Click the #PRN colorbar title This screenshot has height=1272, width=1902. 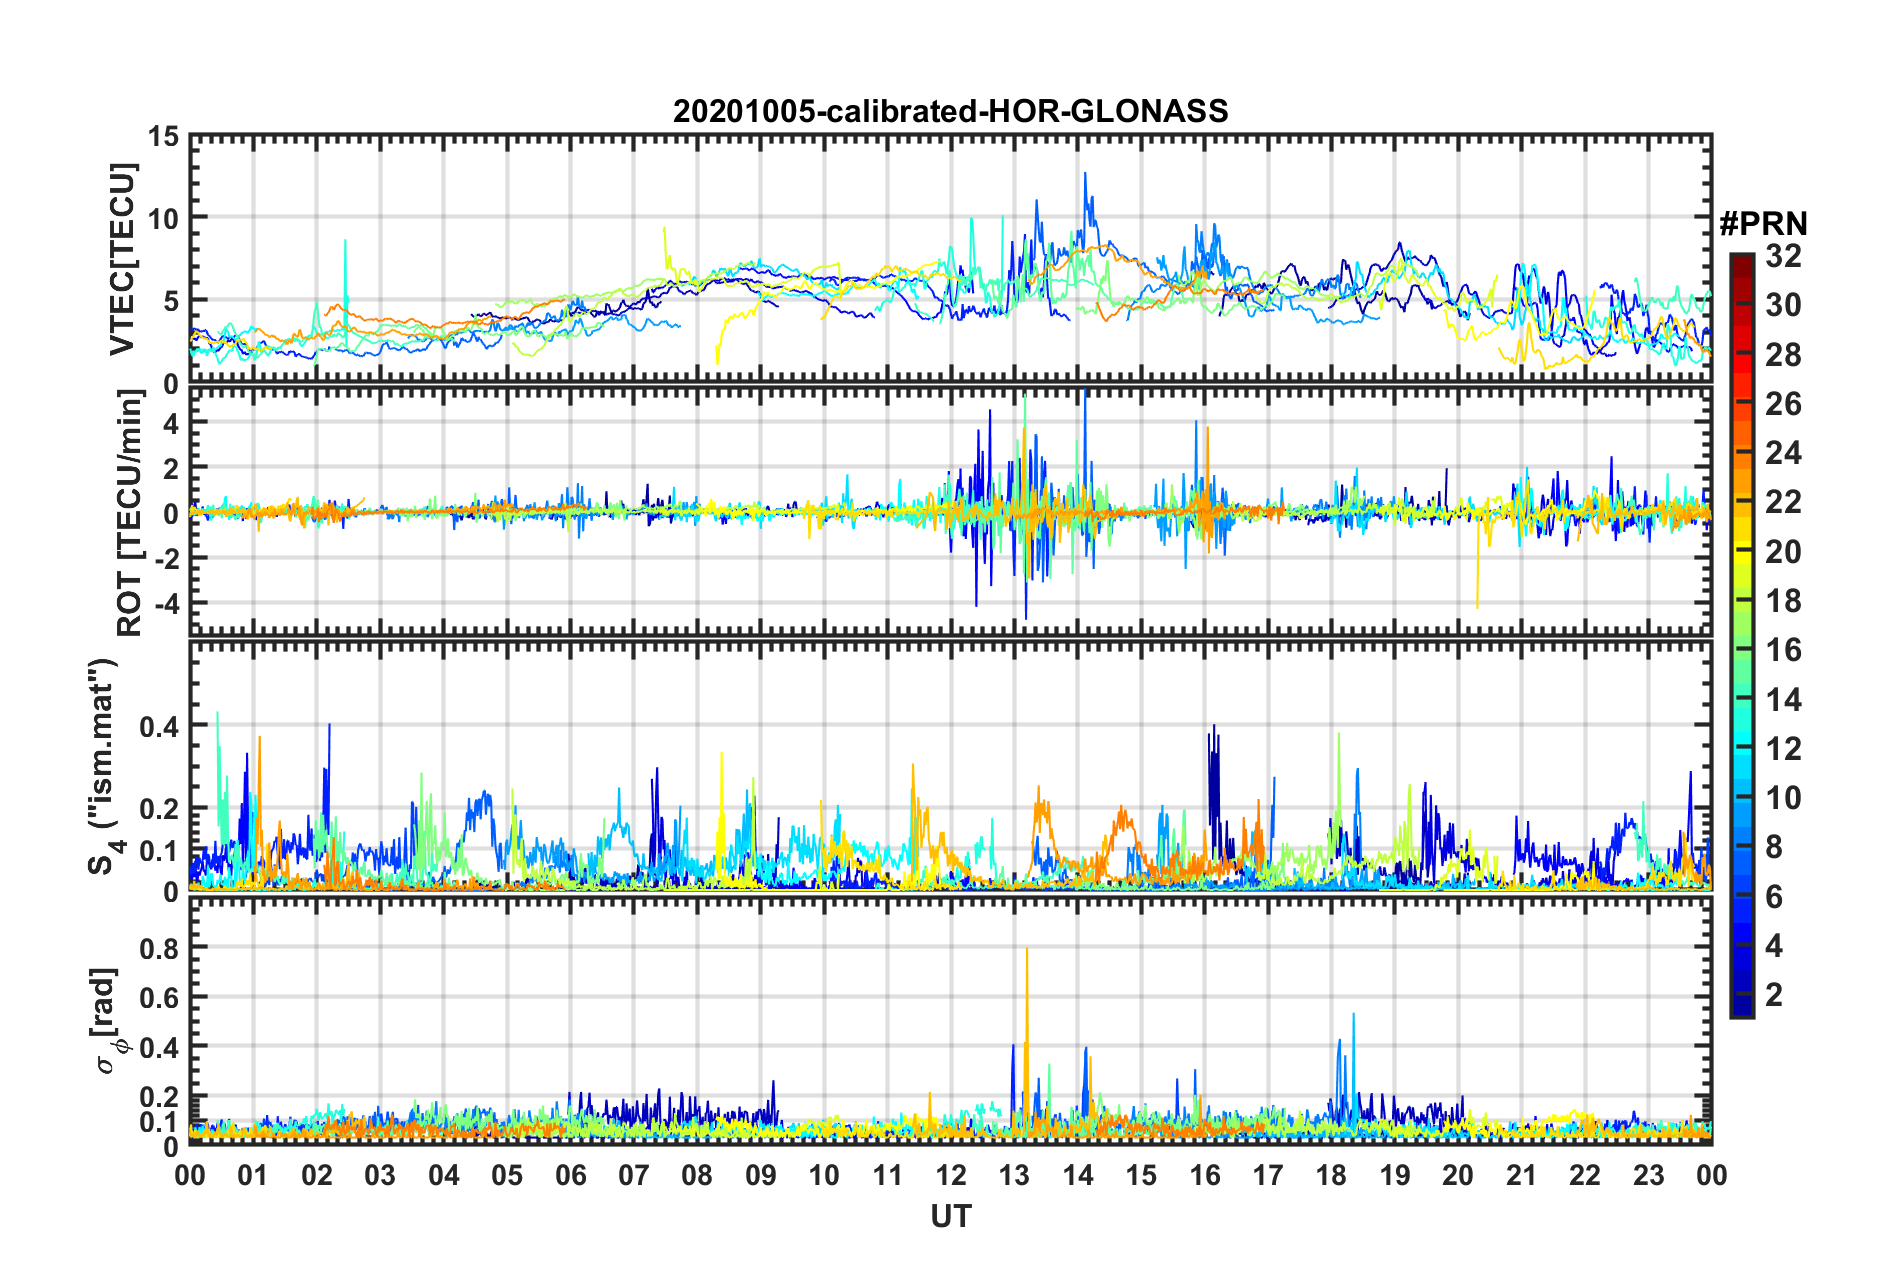pos(1763,224)
